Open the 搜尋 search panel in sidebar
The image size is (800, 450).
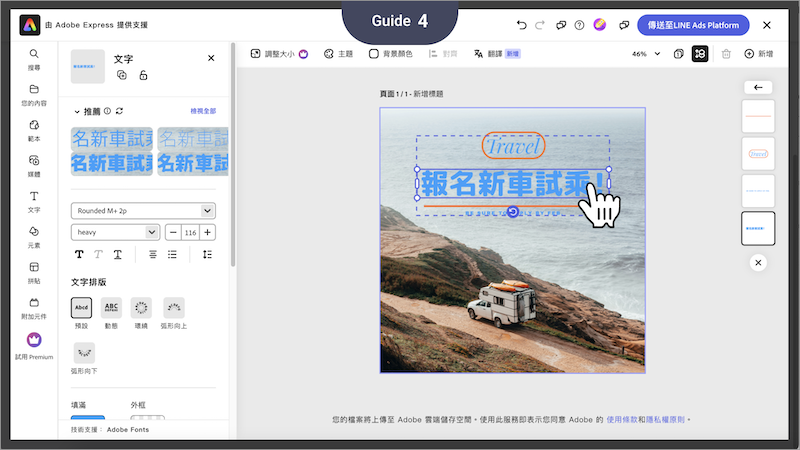pyautogui.click(x=34, y=58)
